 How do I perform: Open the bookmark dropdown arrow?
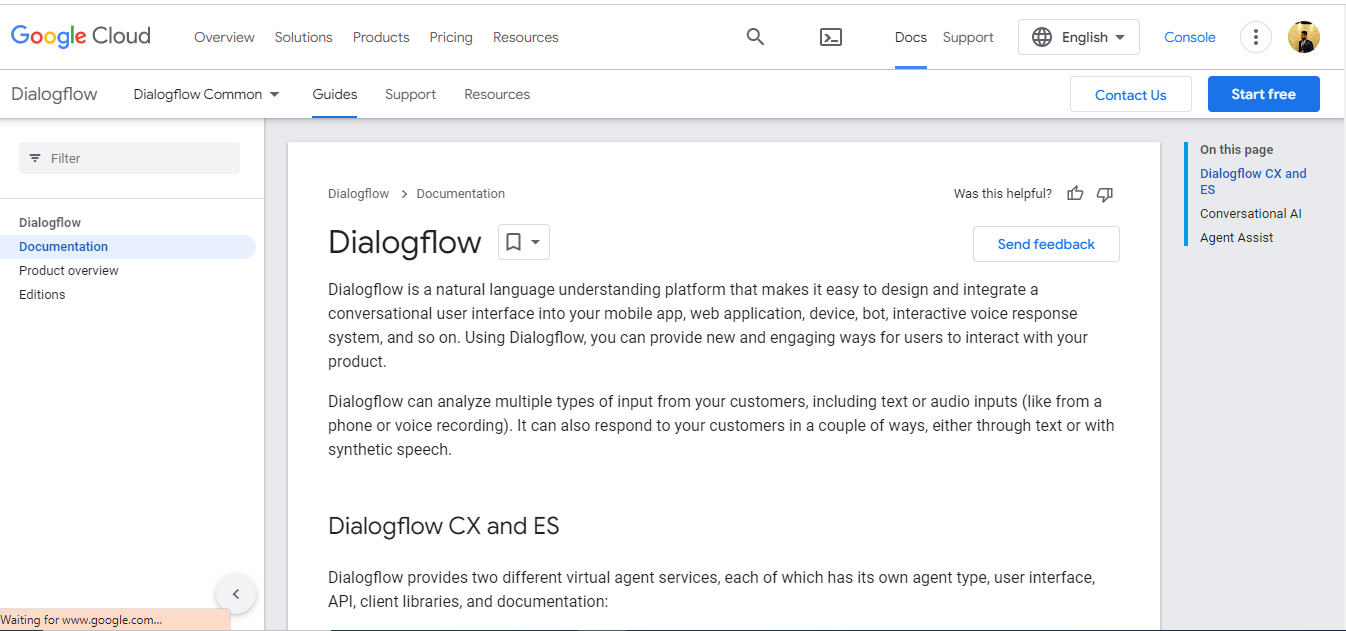(x=536, y=242)
